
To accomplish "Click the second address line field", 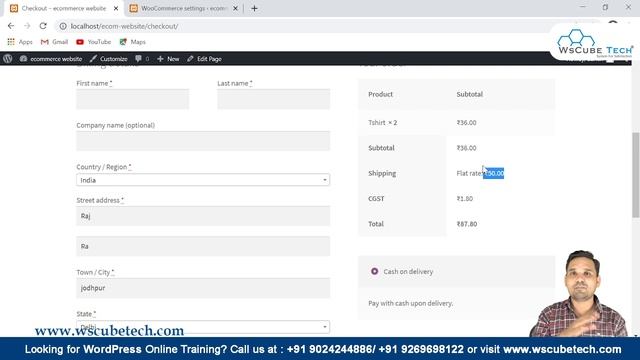I will pos(203,246).
